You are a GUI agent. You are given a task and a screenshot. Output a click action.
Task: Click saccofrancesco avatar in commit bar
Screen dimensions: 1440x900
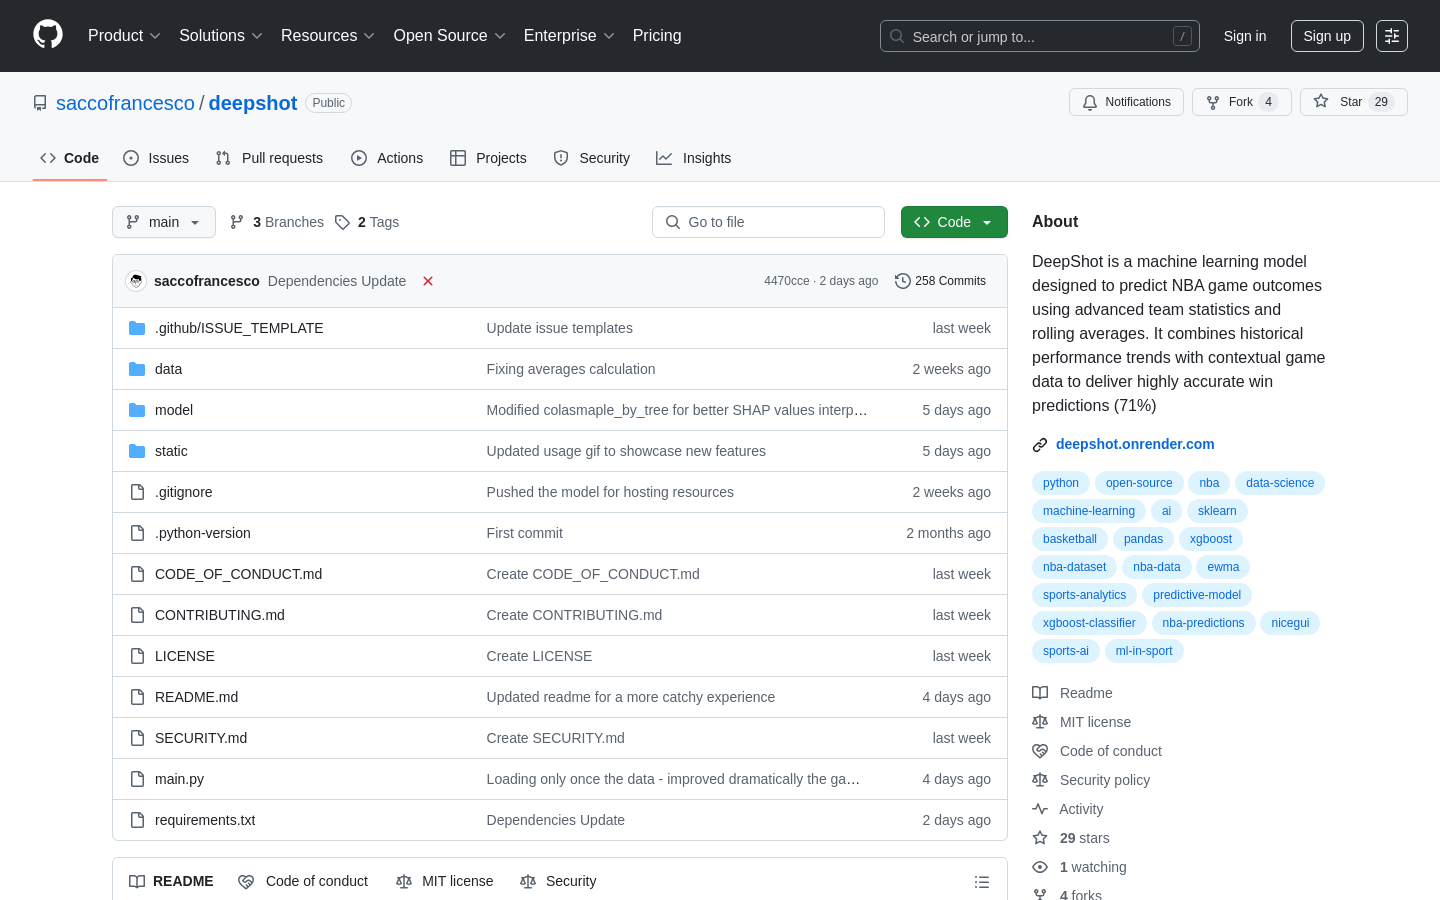pyautogui.click(x=136, y=281)
